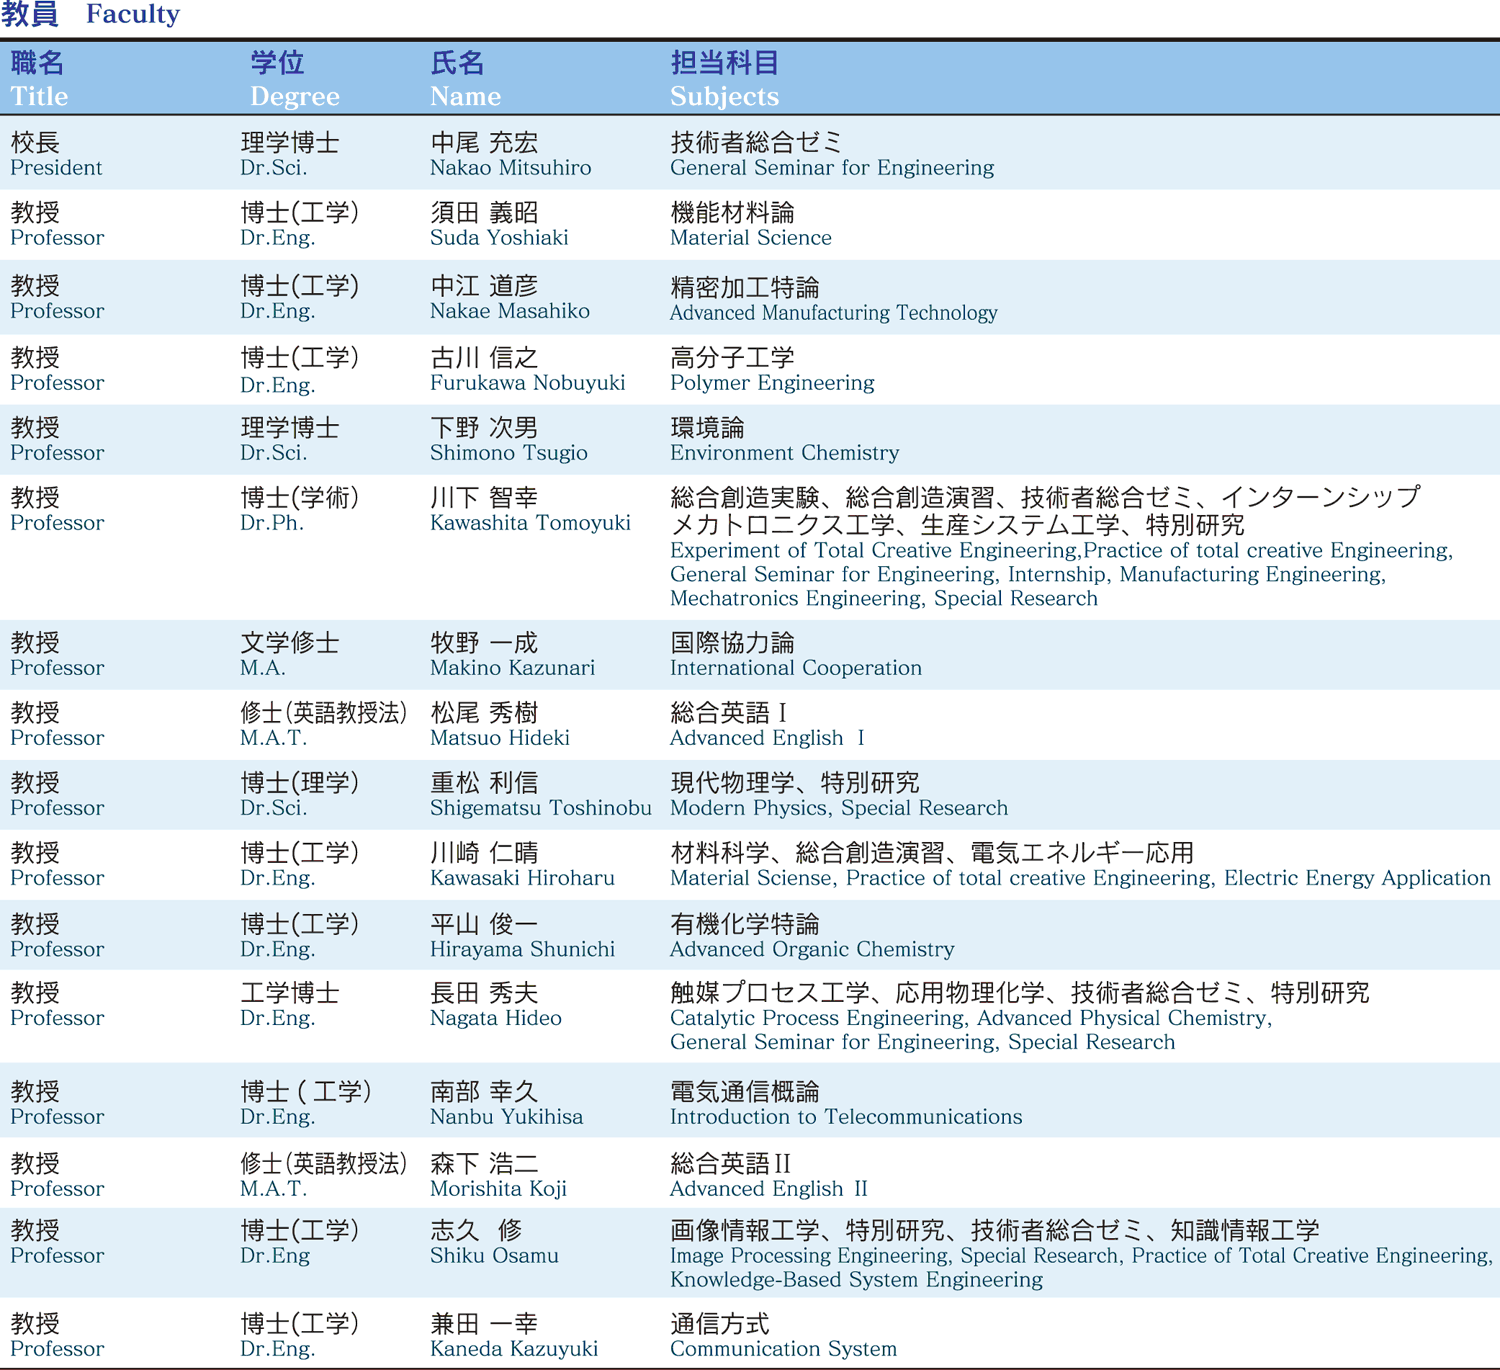The width and height of the screenshot is (1500, 1370).
Task: Click the name 'Nakae Masahiko'
Action: point(510,311)
